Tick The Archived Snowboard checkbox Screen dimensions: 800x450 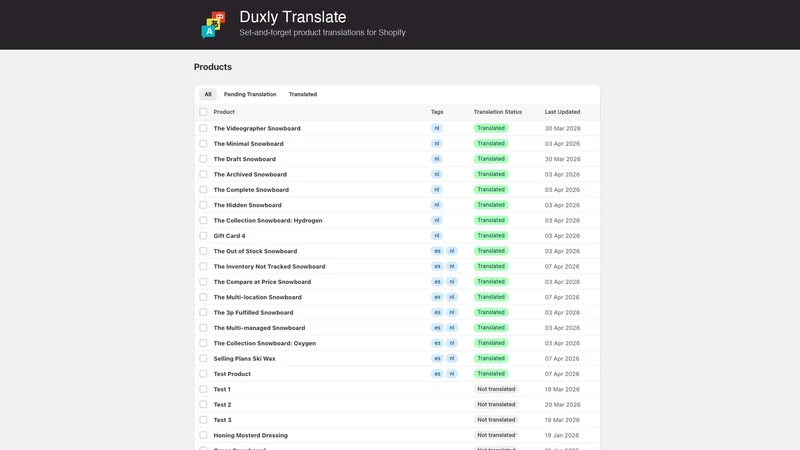coord(203,174)
